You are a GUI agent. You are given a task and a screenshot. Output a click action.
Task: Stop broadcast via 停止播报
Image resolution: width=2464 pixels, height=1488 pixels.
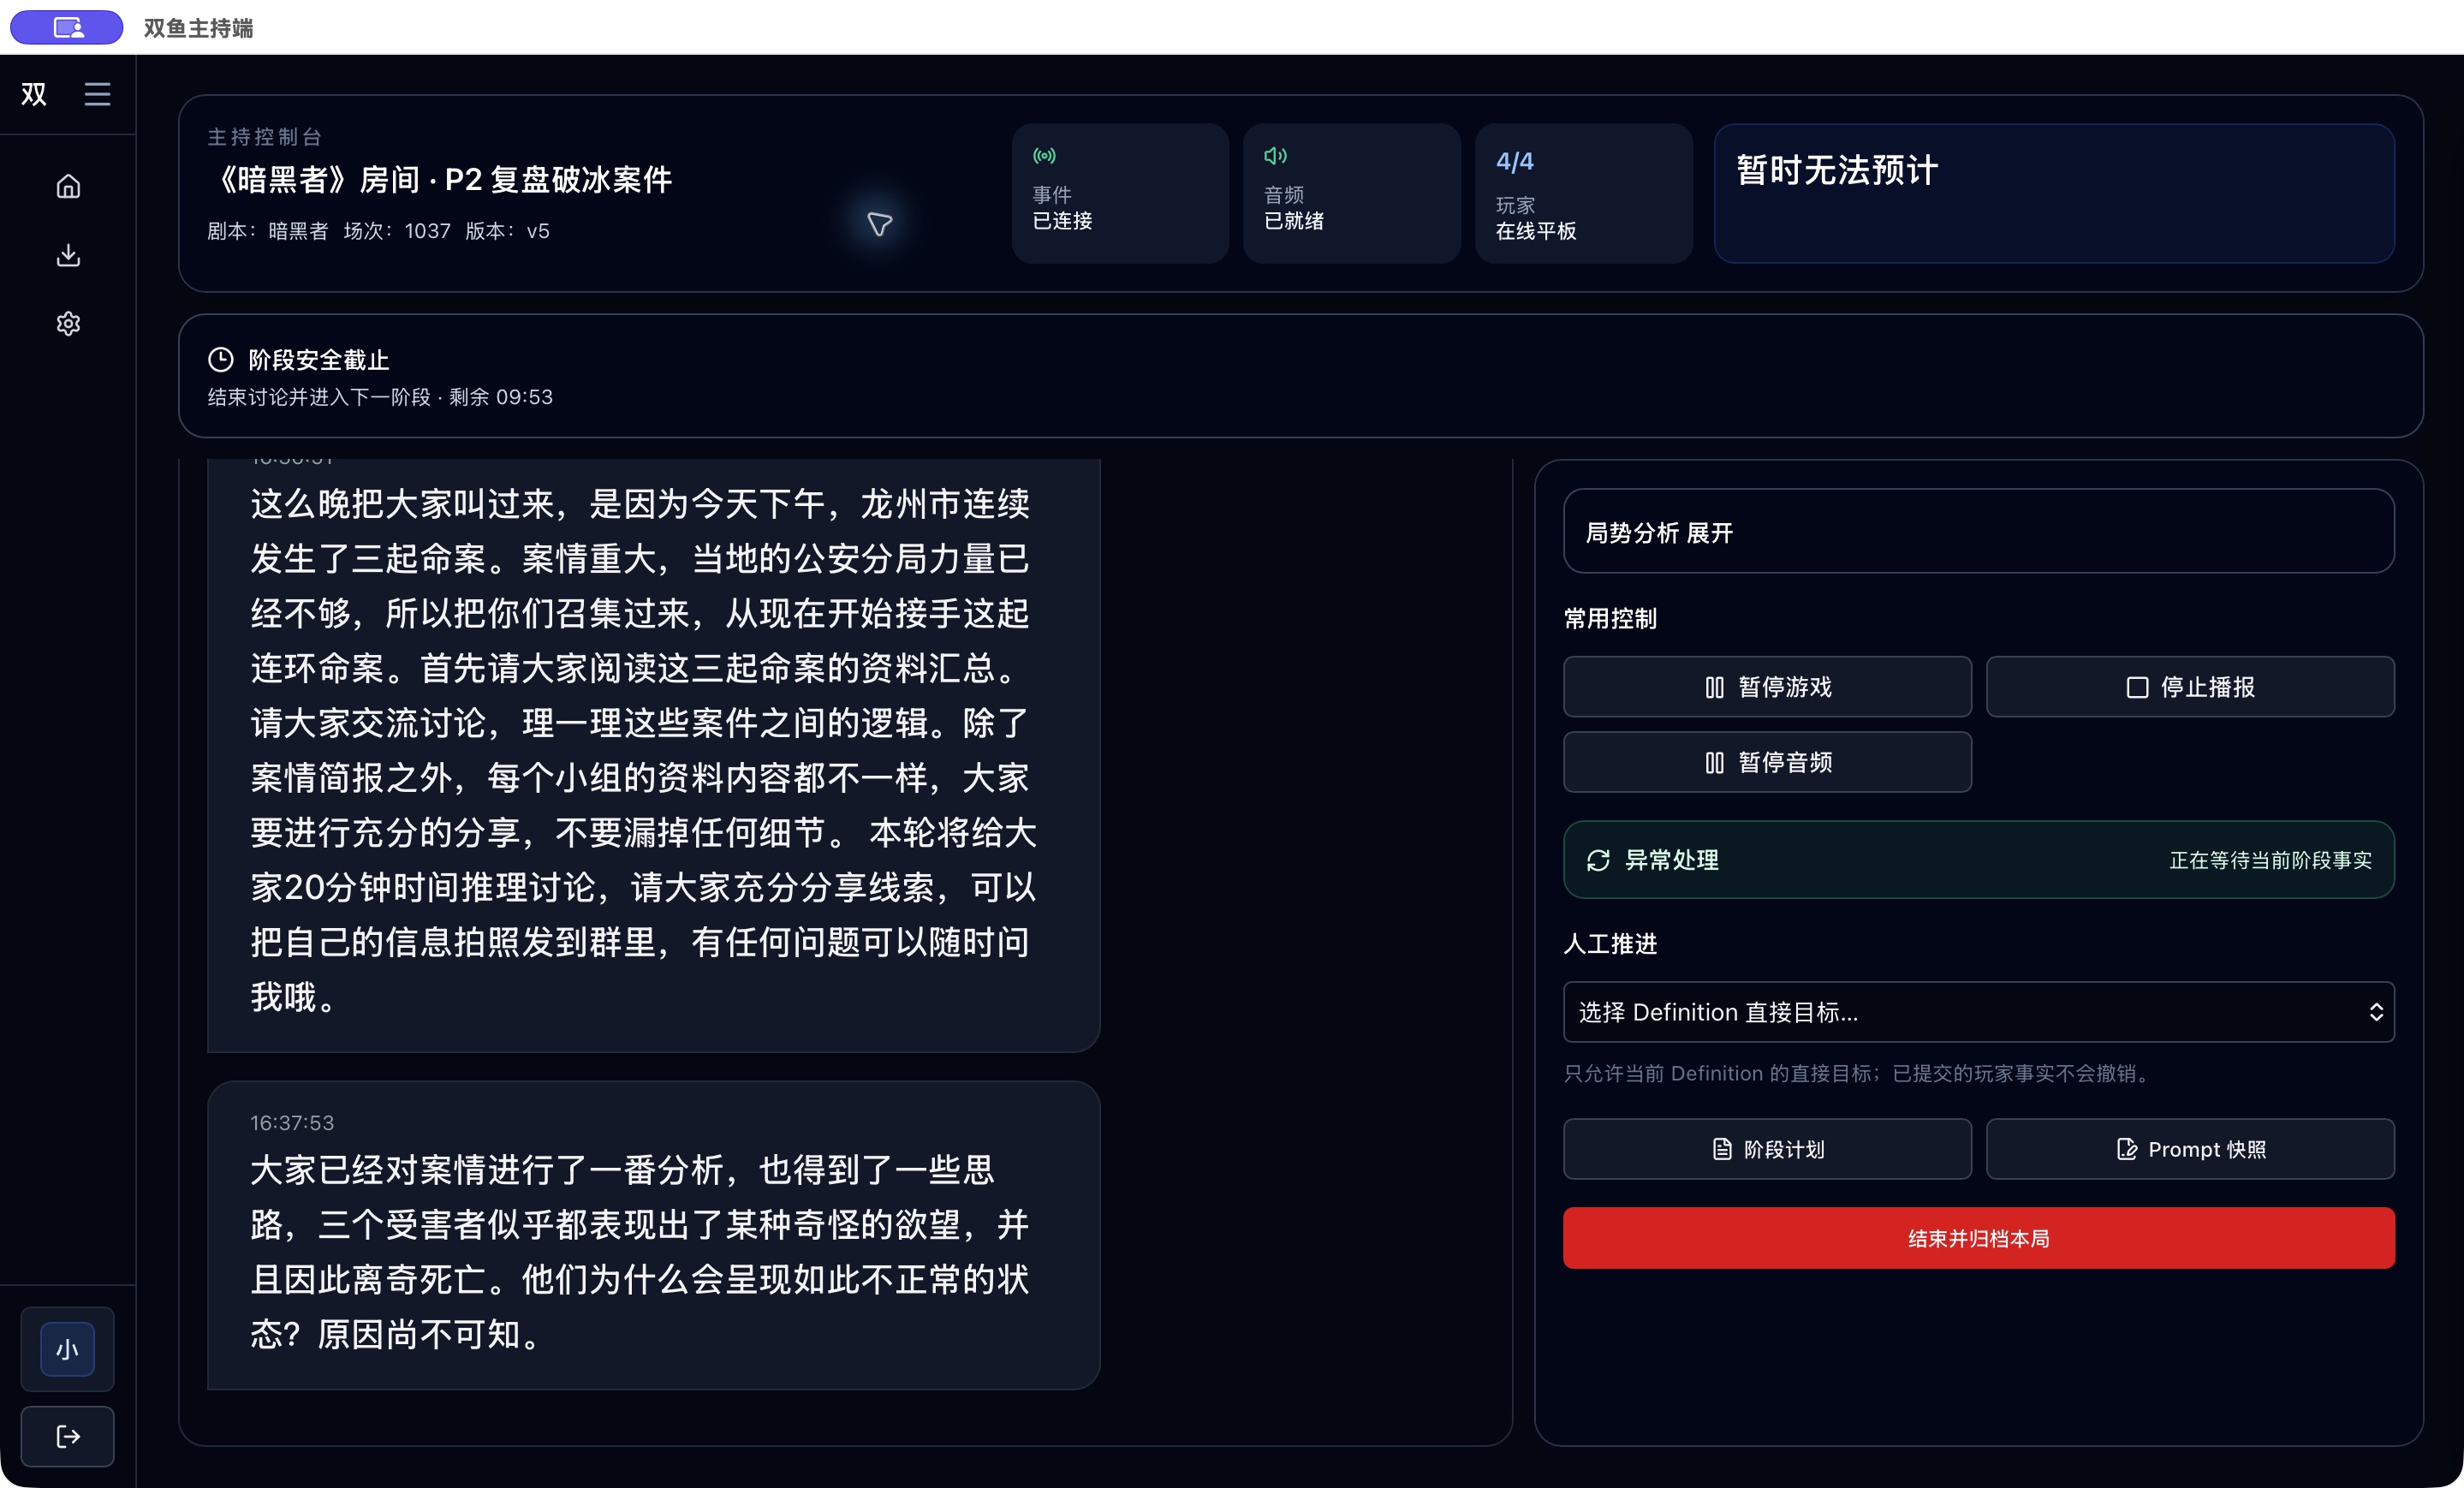(2190, 687)
